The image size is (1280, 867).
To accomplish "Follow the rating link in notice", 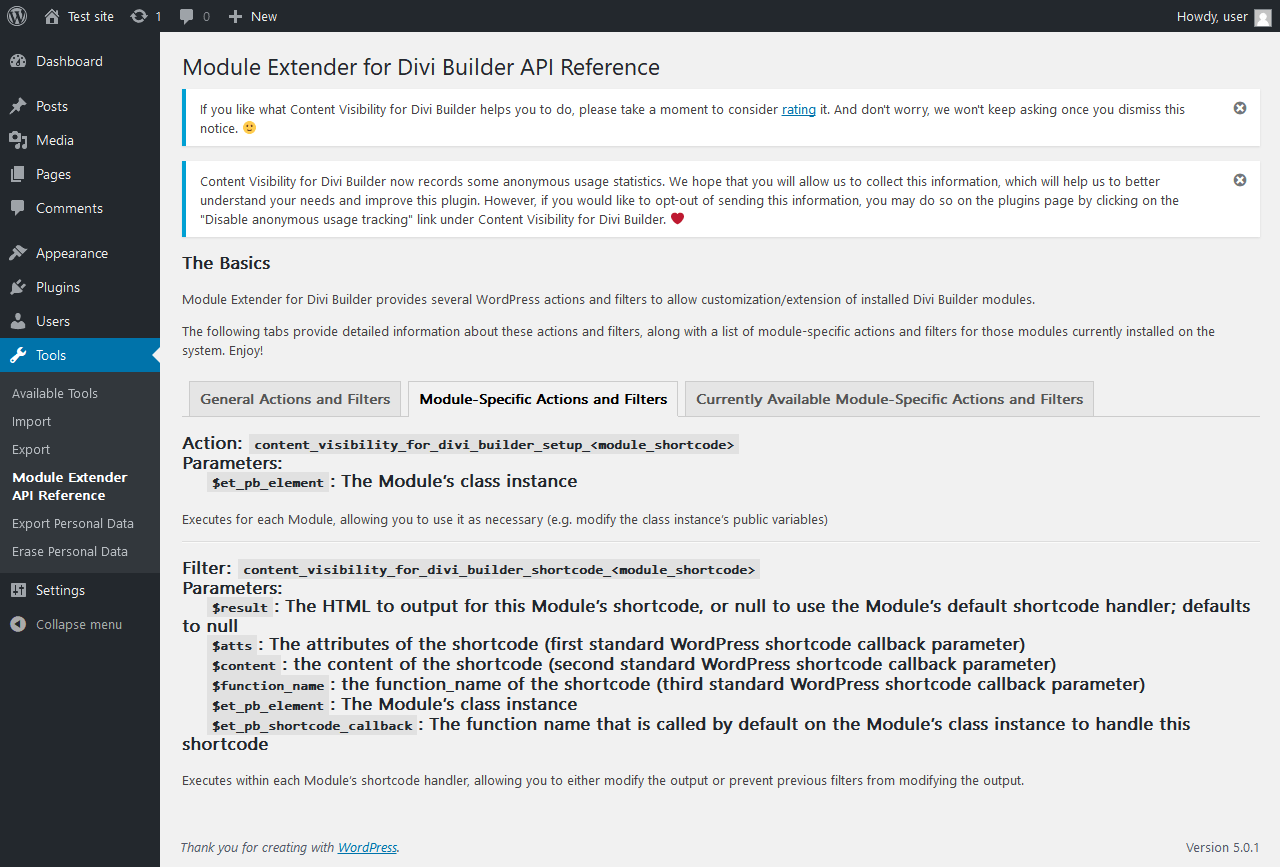I will pos(799,109).
